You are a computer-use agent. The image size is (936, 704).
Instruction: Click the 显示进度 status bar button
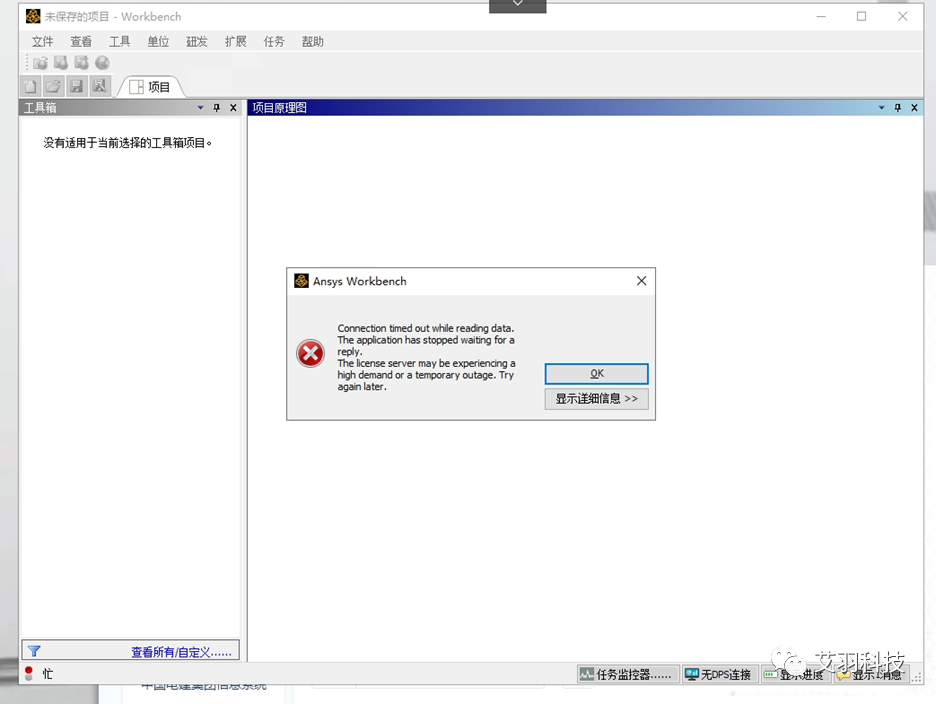coord(795,675)
